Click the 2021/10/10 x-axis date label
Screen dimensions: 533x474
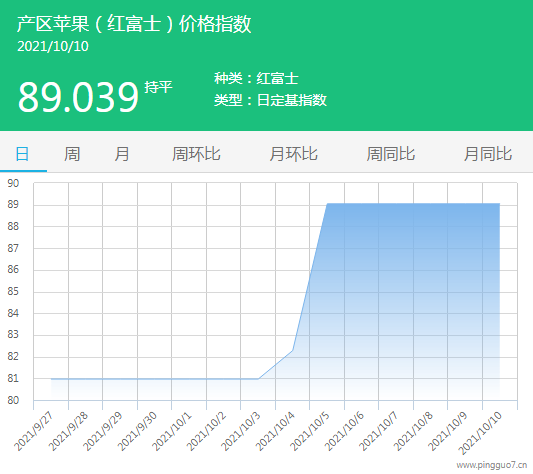pyautogui.click(x=480, y=433)
